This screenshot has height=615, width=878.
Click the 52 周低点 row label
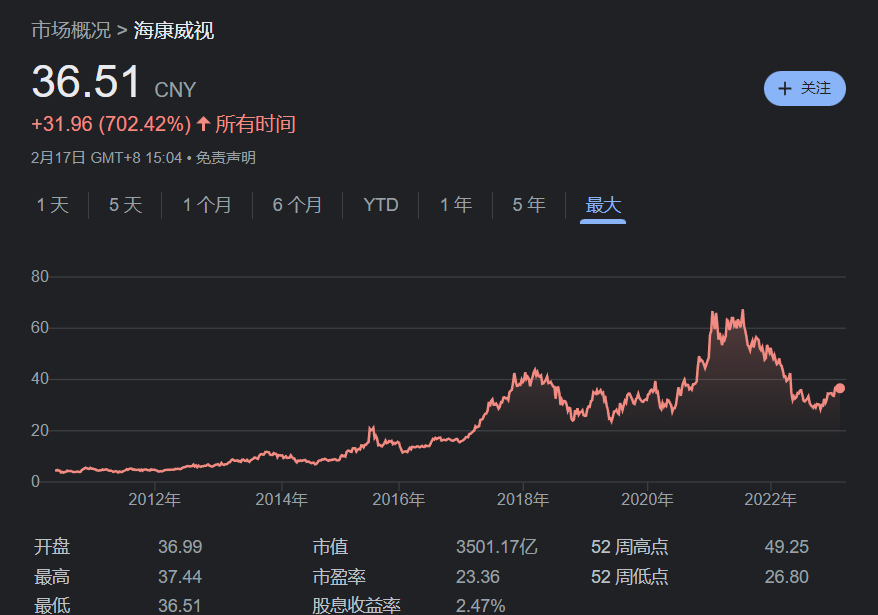pyautogui.click(x=630, y=577)
